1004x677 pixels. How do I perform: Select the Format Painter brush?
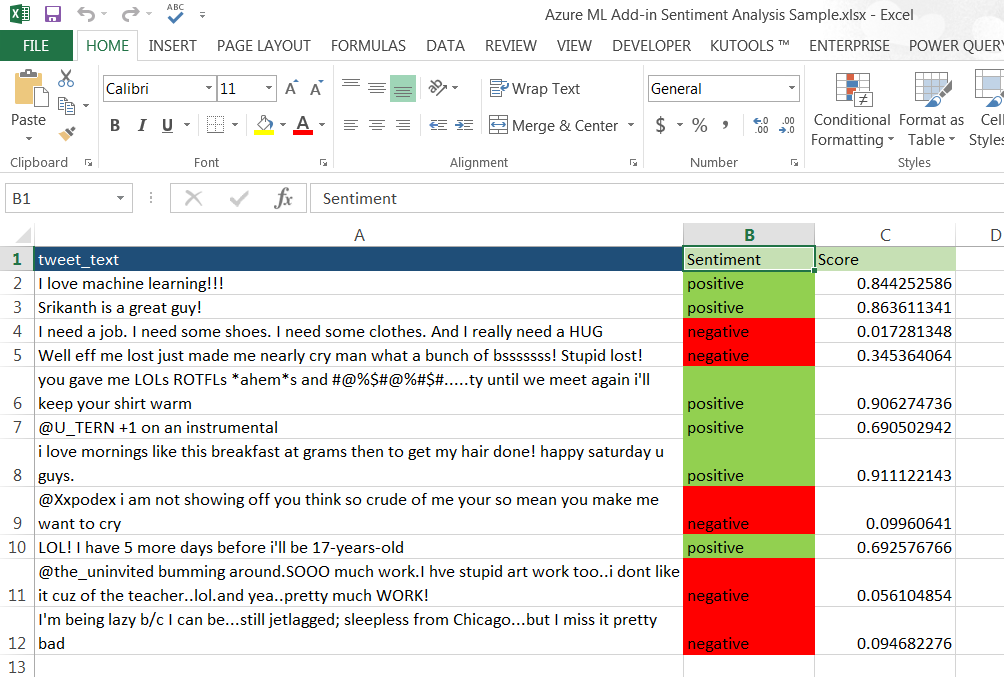66,133
